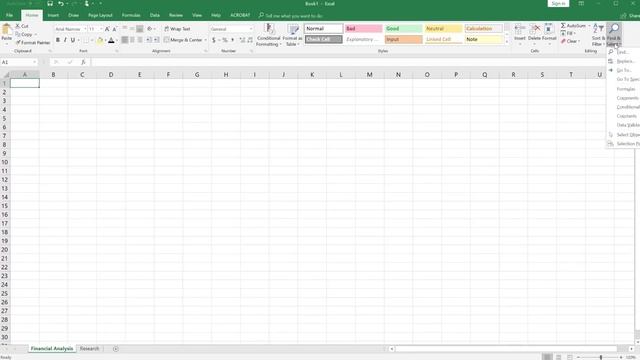640x360 pixels.
Task: Switch to the Review ribbon tab
Action: point(176,15)
